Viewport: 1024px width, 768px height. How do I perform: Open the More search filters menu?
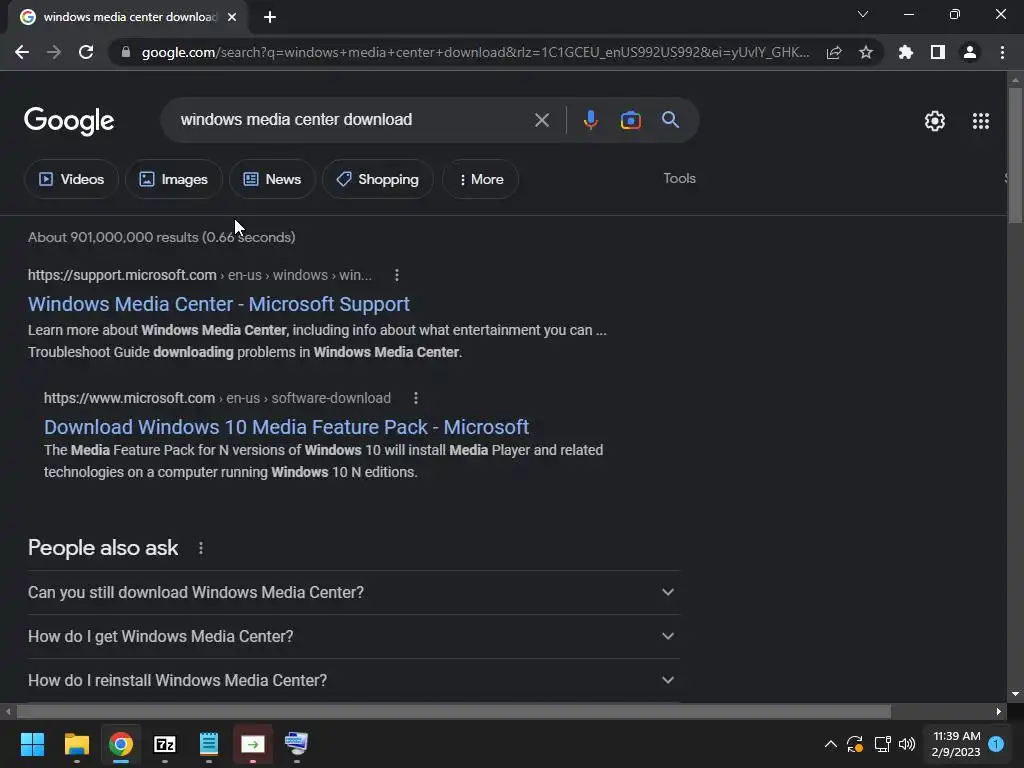click(481, 179)
